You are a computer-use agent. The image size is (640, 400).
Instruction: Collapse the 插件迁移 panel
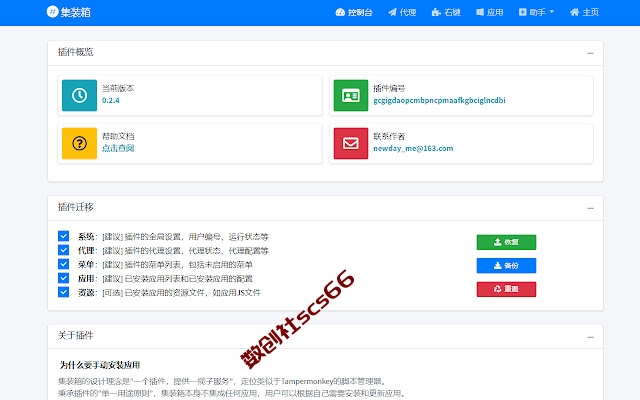tap(590, 208)
